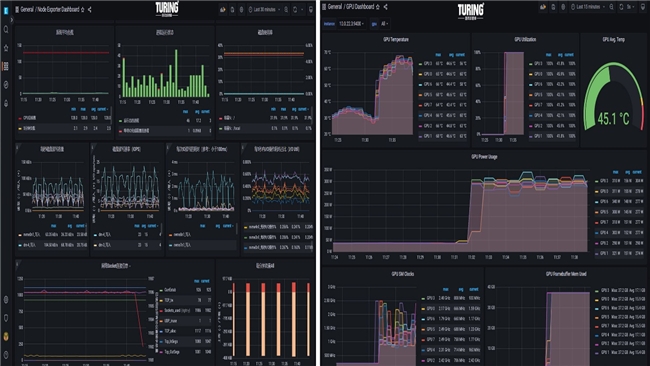Zoom out time range in Node Exporter

[x=286, y=9]
